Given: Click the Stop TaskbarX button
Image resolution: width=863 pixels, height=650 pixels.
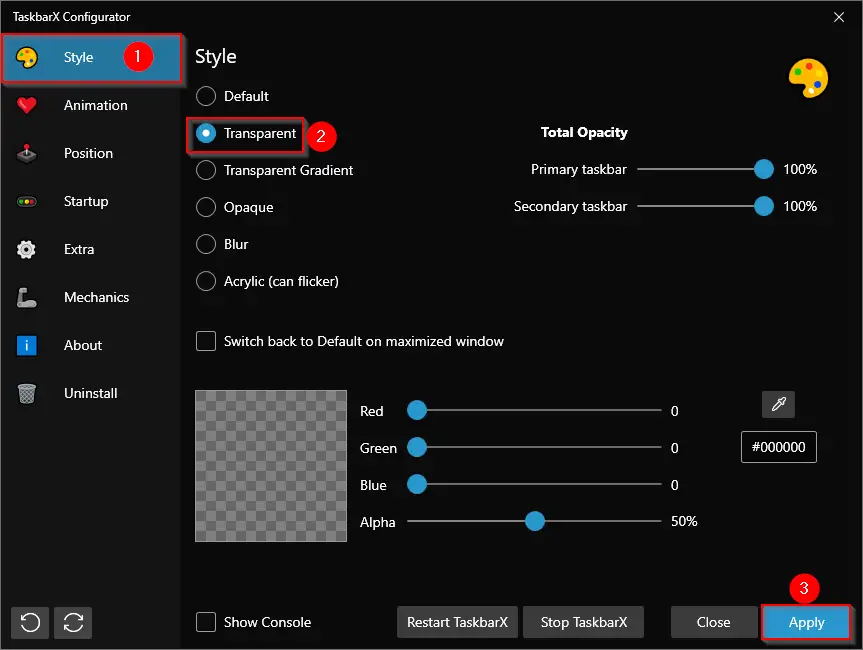Looking at the screenshot, I should pyautogui.click(x=583, y=622).
